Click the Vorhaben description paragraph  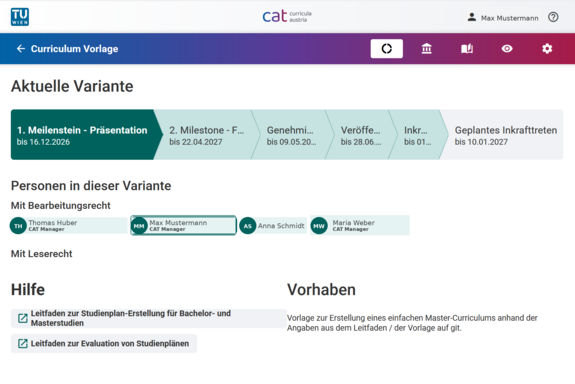(412, 323)
